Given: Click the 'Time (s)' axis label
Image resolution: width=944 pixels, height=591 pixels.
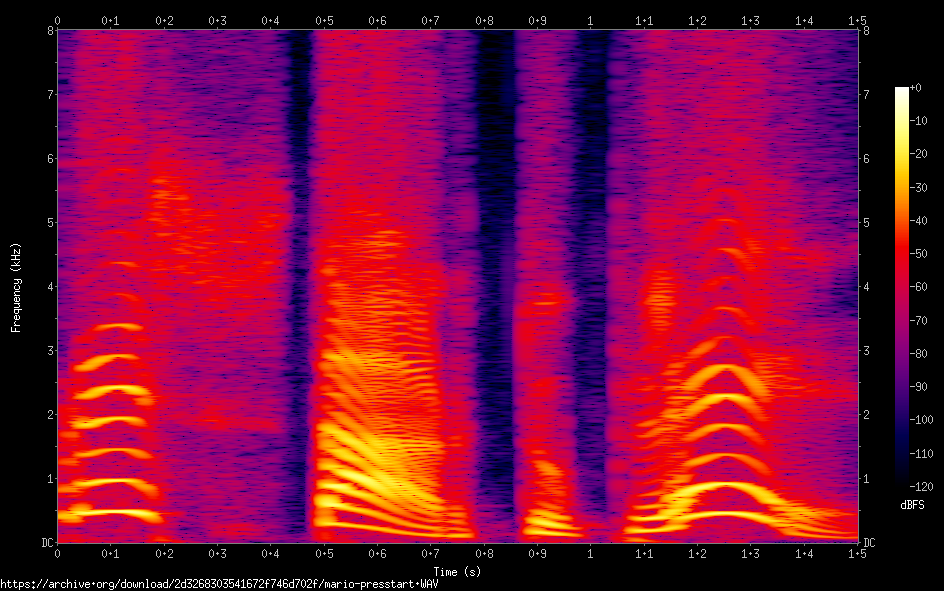Looking at the screenshot, I should click(457, 572).
